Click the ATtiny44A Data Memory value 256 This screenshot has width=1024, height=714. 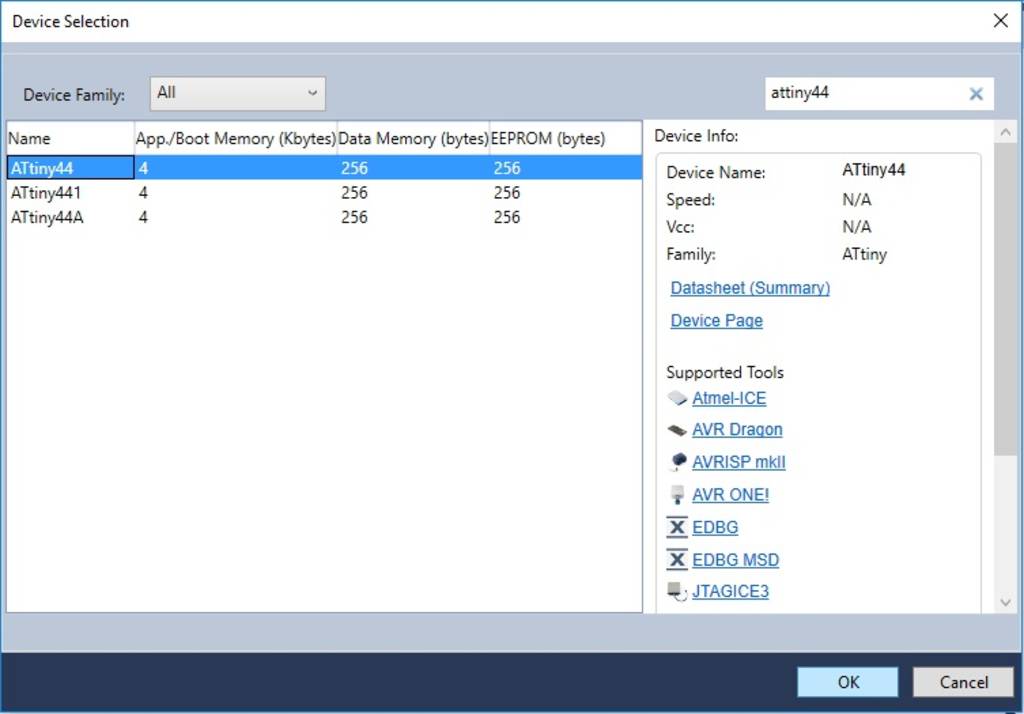(354, 217)
